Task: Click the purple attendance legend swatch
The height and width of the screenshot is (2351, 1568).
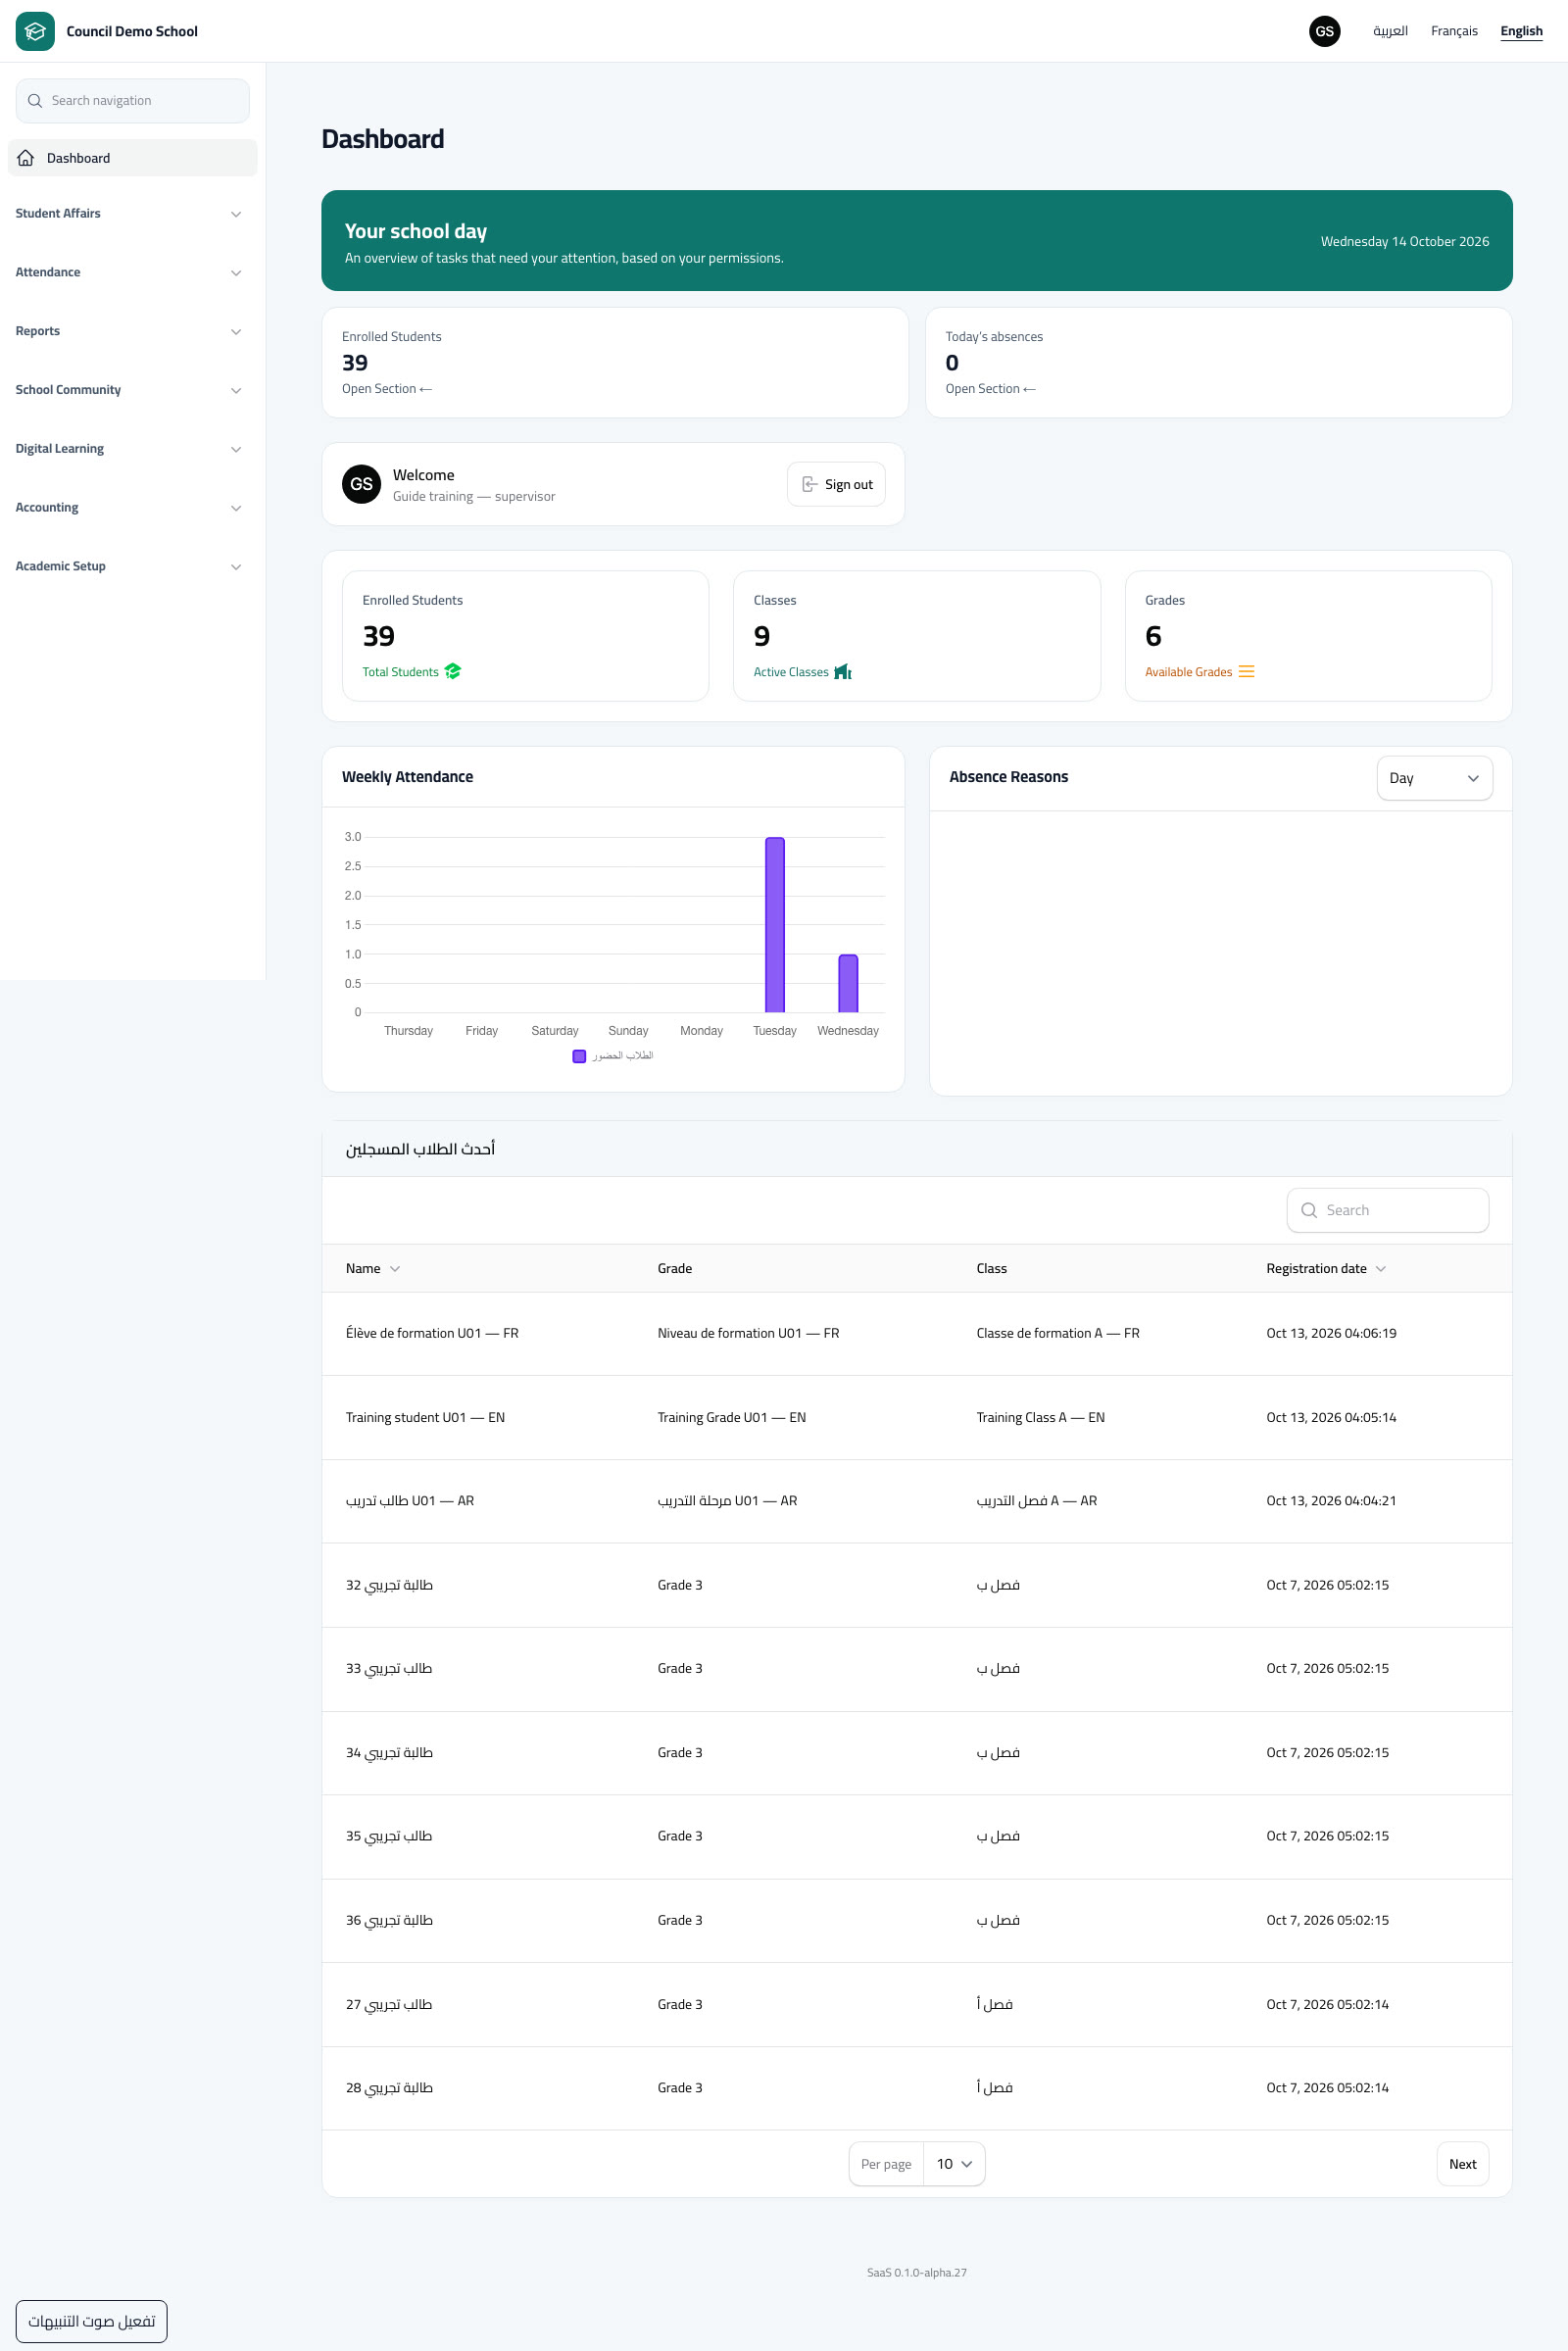Action: [x=579, y=1056]
